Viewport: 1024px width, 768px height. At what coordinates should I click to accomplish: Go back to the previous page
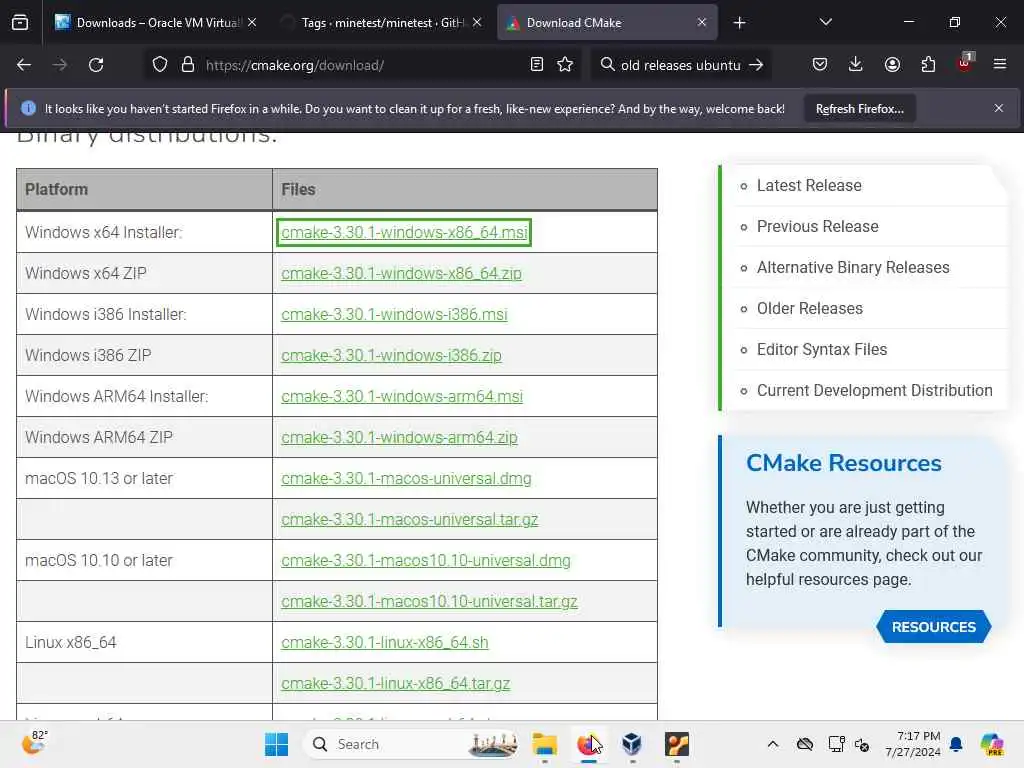pos(24,65)
